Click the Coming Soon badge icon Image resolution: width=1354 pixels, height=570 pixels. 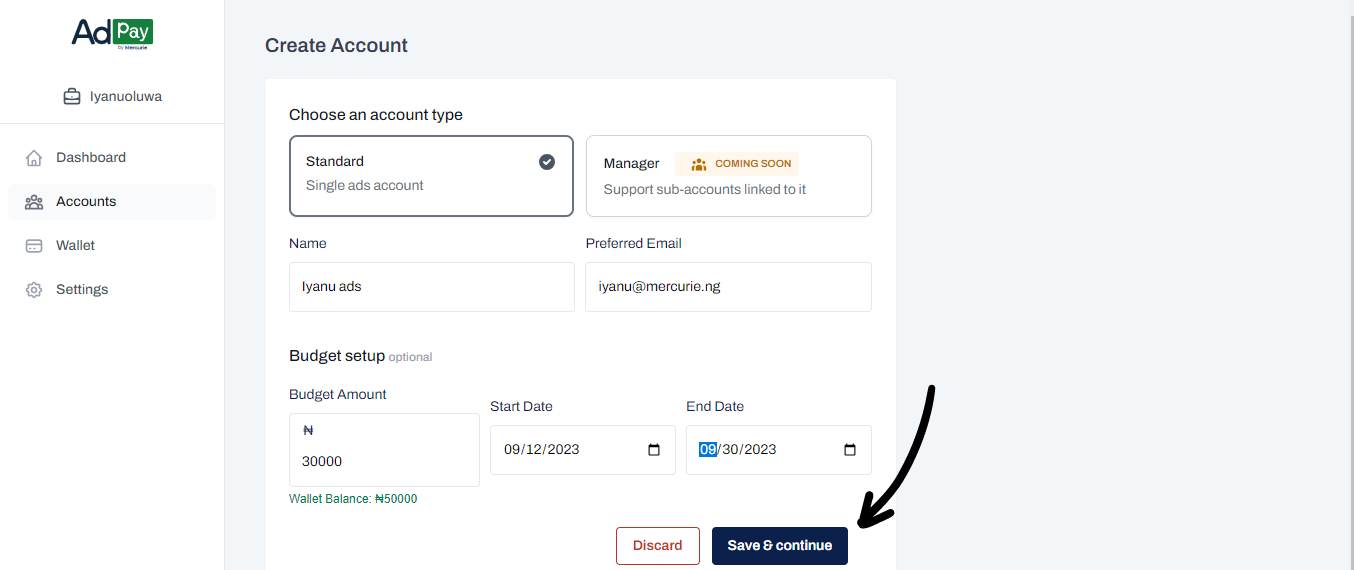pos(699,164)
